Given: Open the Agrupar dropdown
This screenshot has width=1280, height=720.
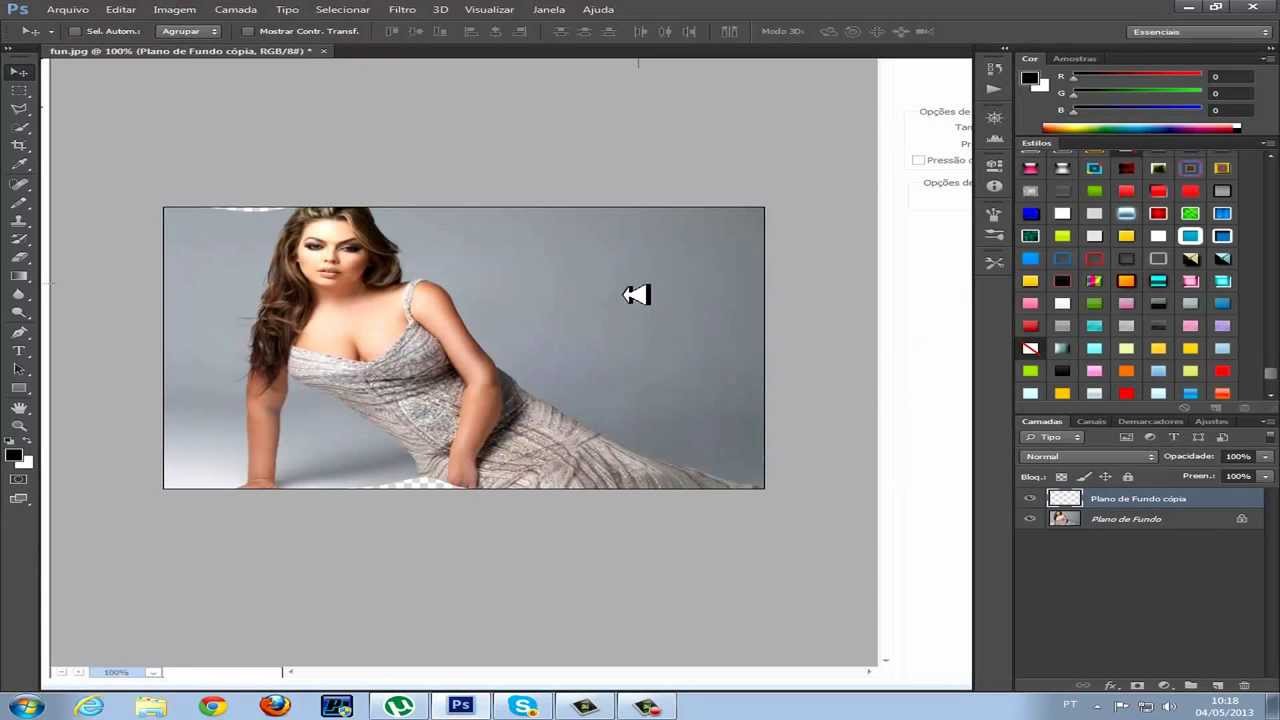Looking at the screenshot, I should click(189, 31).
